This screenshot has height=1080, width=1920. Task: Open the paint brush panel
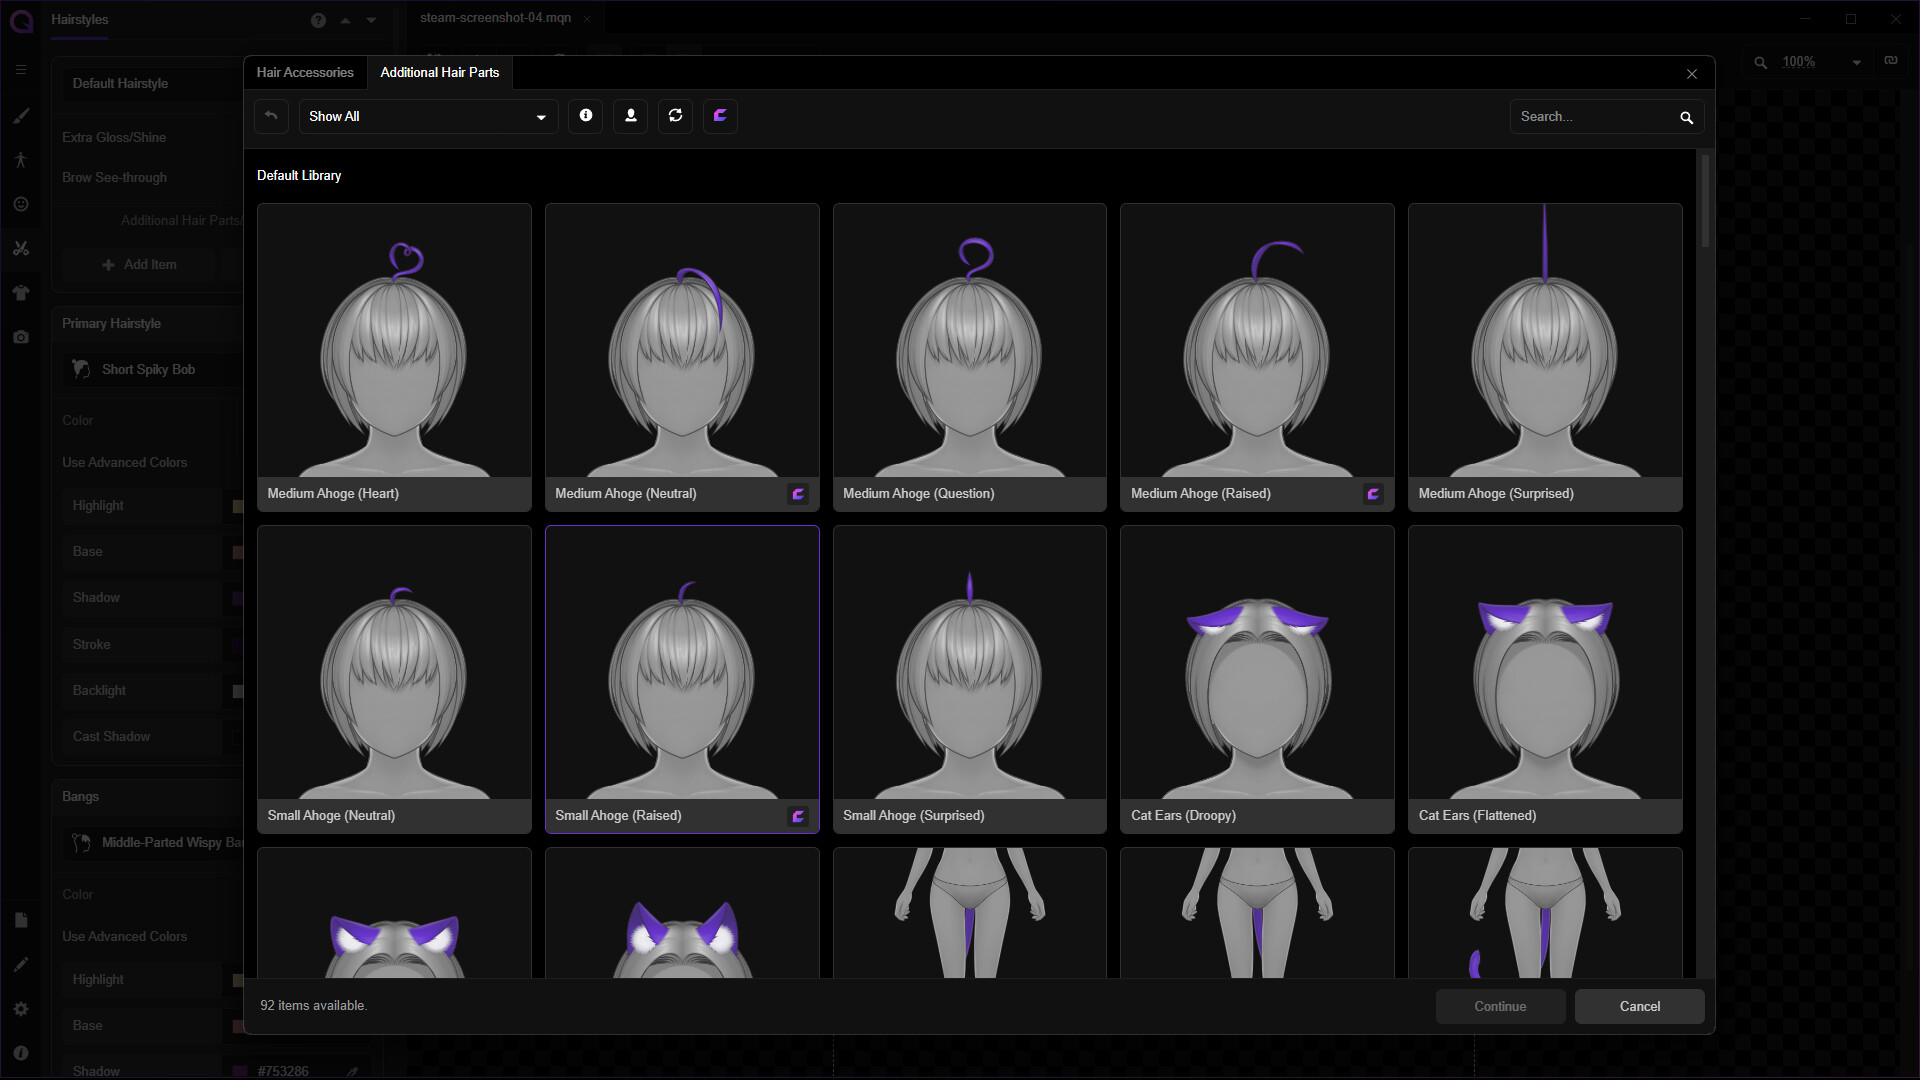coord(21,116)
